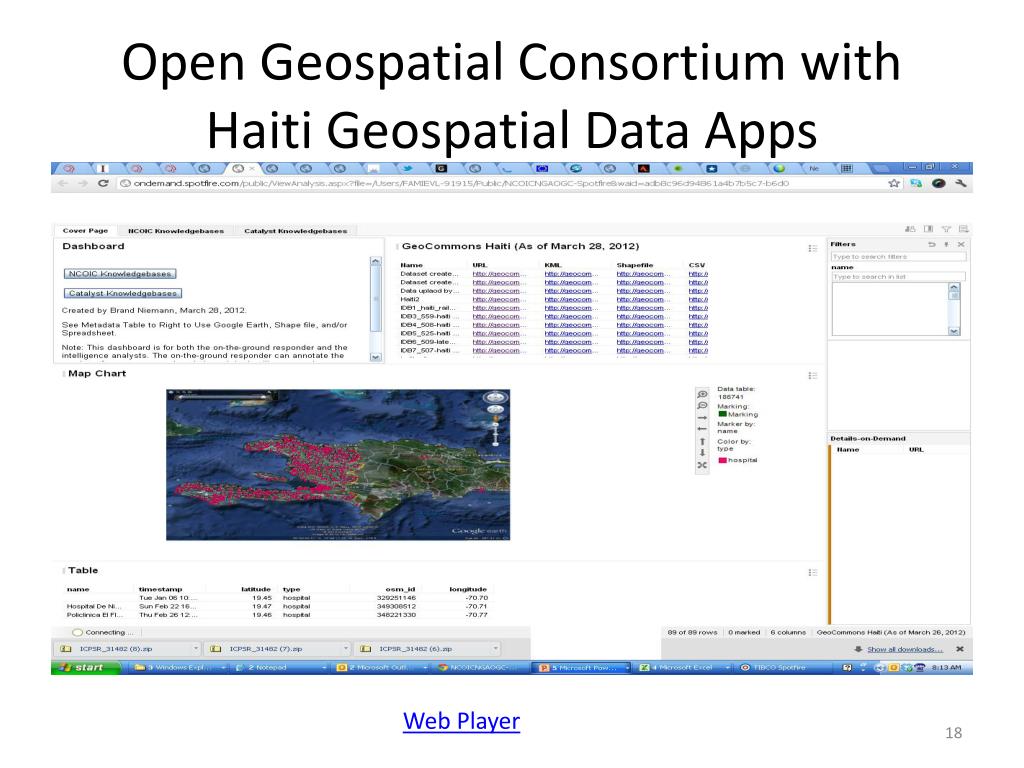
Task: Click the green Marking color swatch
Action: [x=722, y=414]
